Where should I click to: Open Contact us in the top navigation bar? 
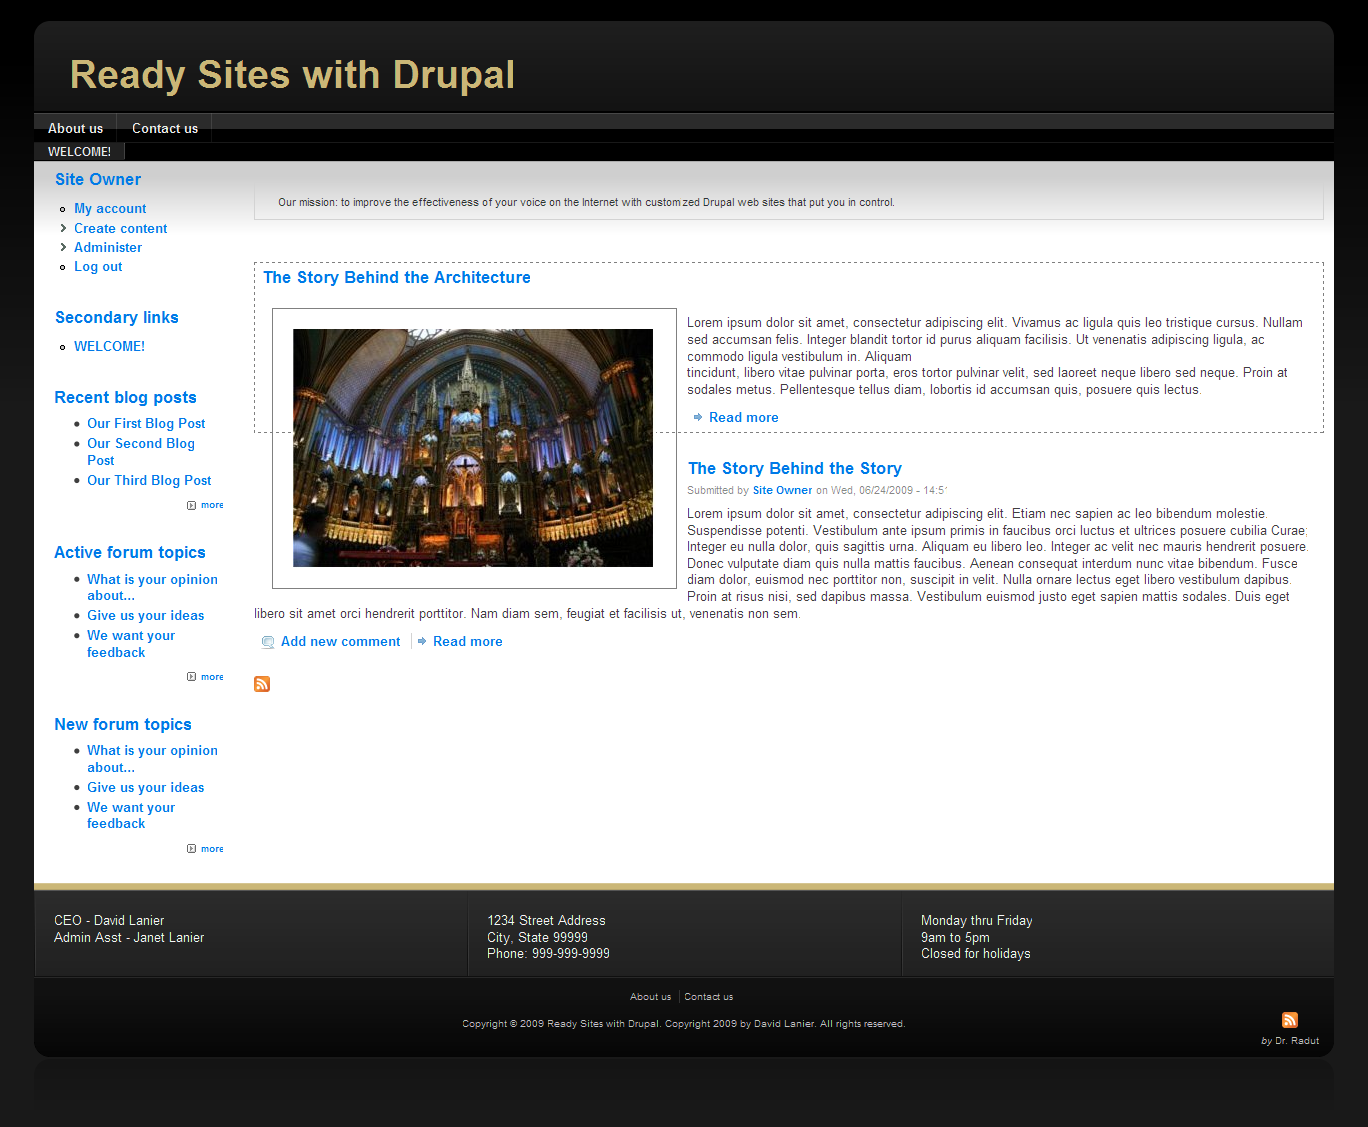coord(165,128)
